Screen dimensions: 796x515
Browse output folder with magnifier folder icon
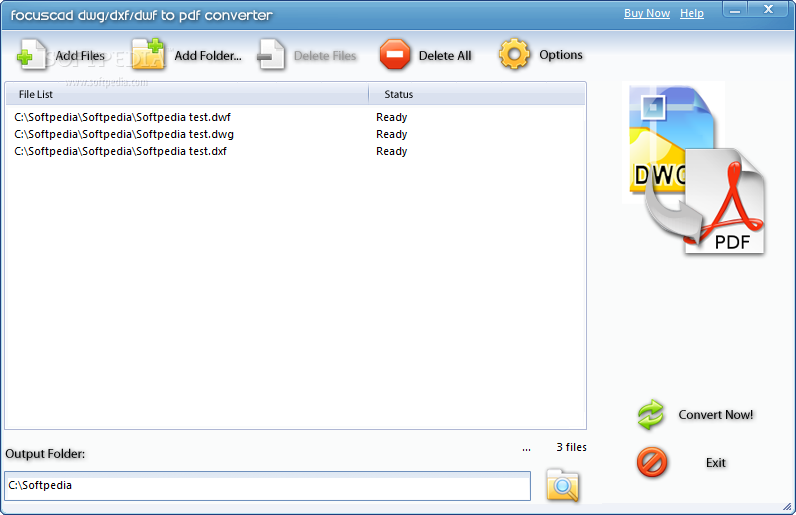coord(562,485)
